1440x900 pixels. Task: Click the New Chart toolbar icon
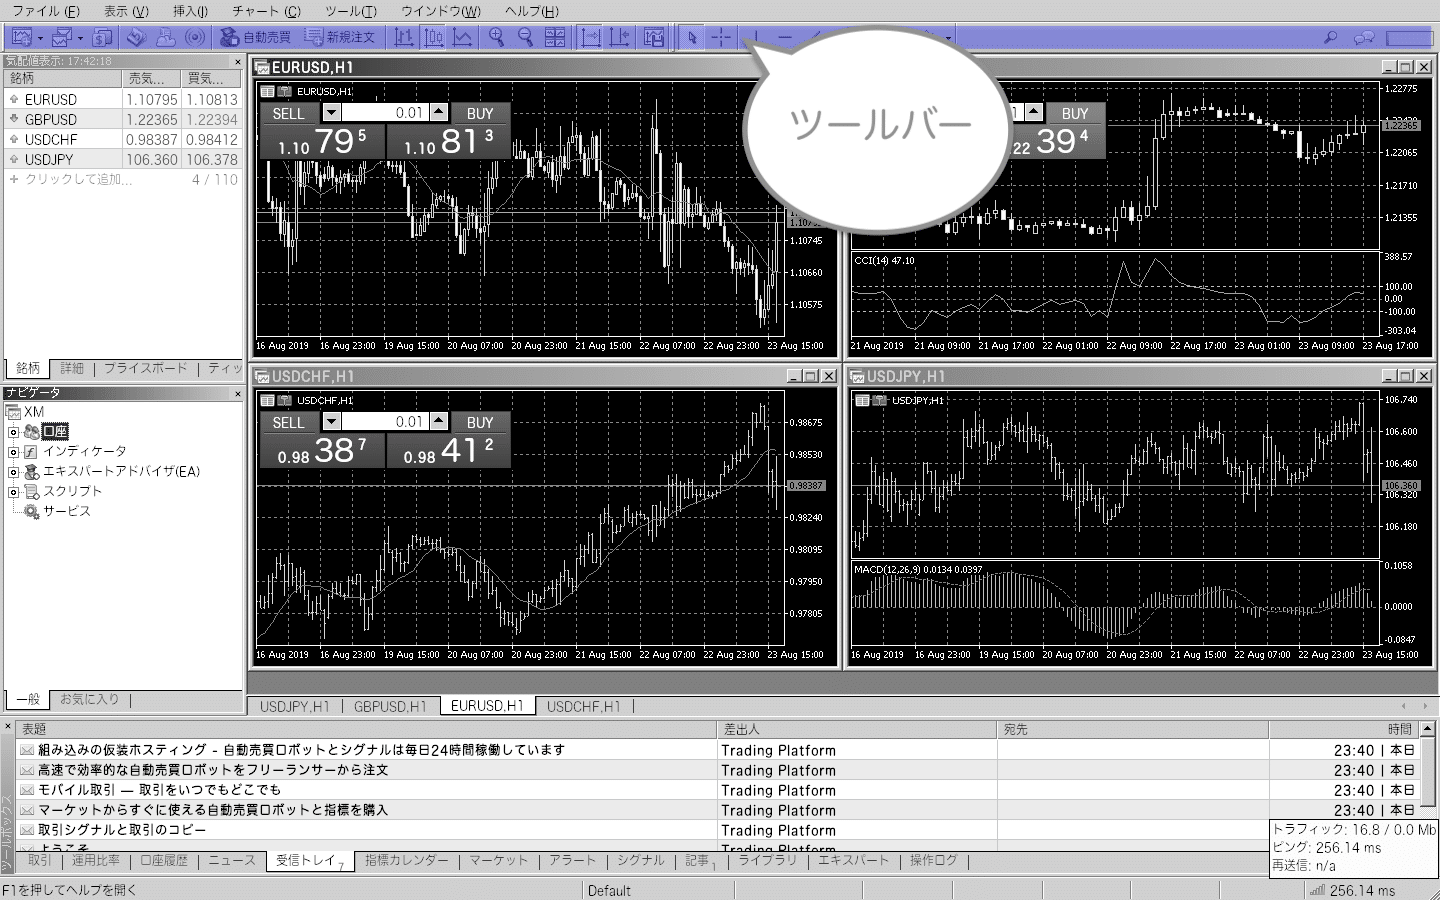point(21,37)
